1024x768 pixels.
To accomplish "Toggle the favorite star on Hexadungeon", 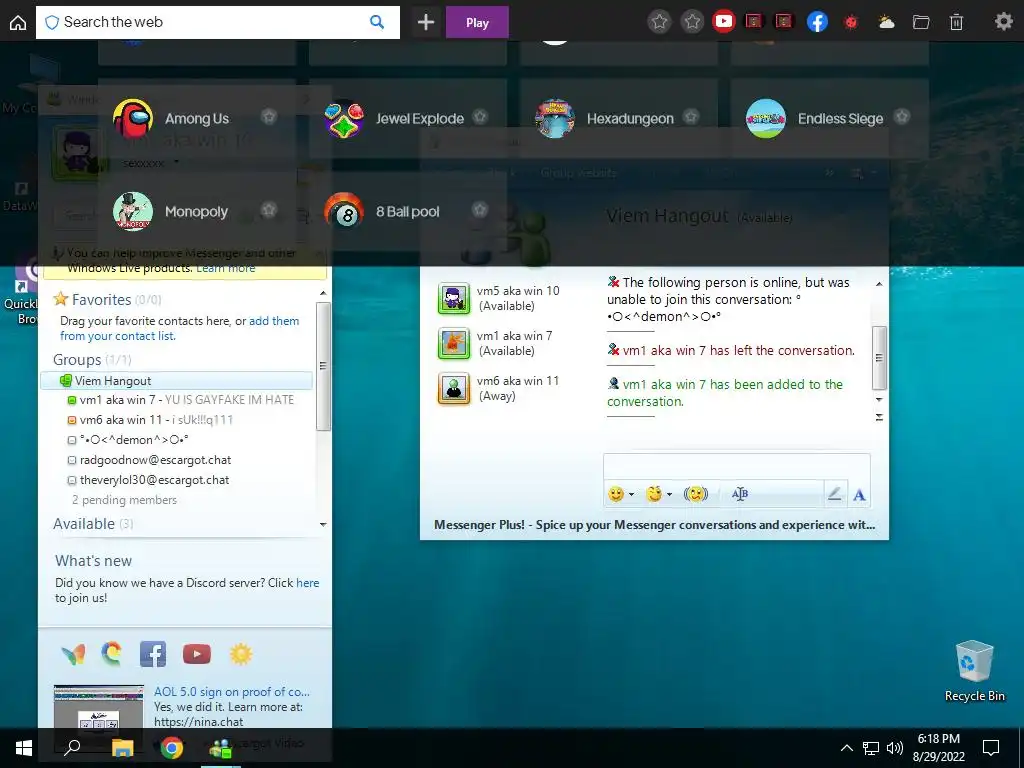I will coord(690,117).
